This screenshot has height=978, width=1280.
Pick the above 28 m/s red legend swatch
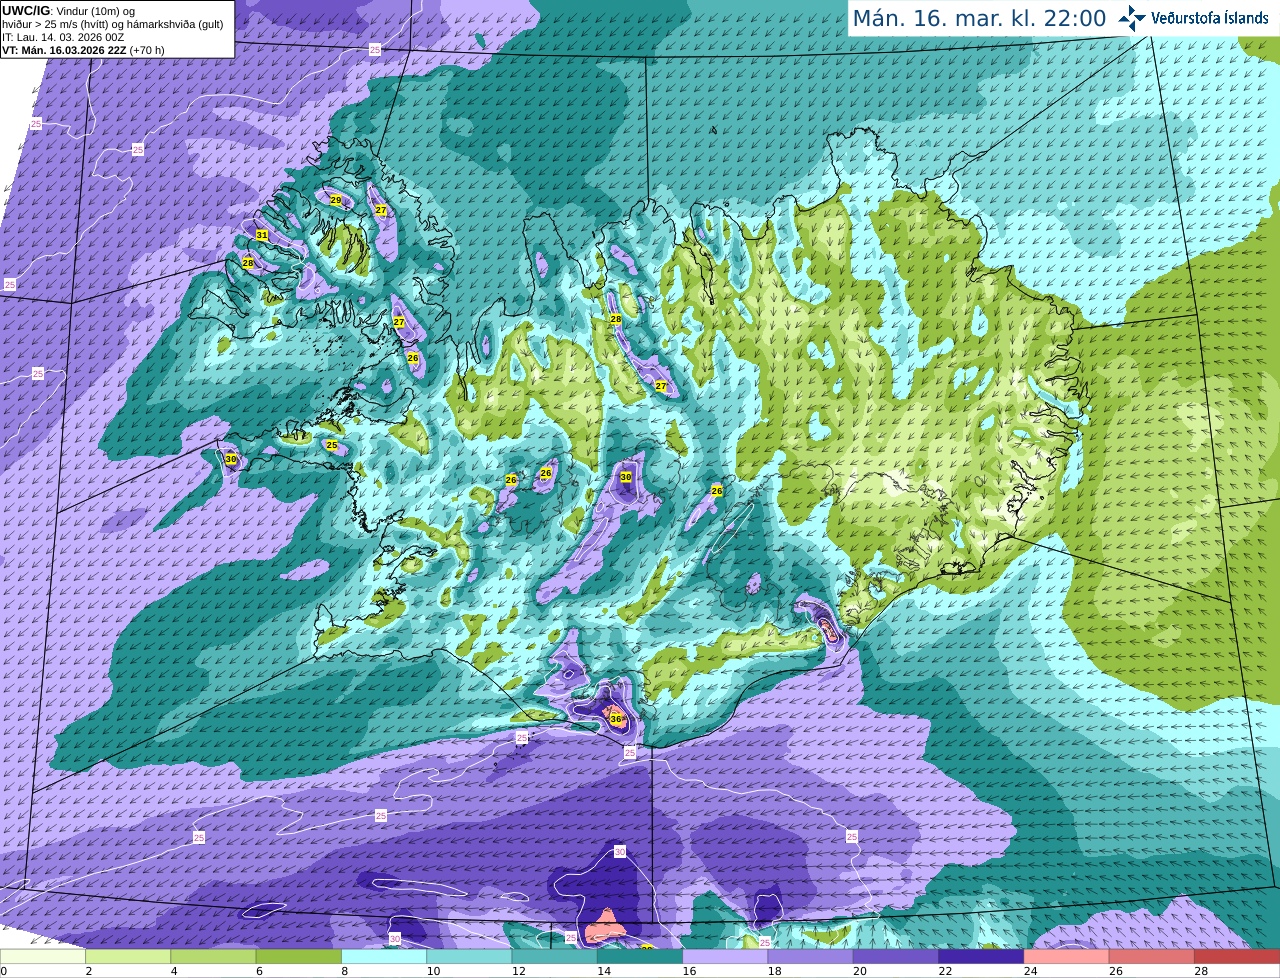click(x=1237, y=956)
